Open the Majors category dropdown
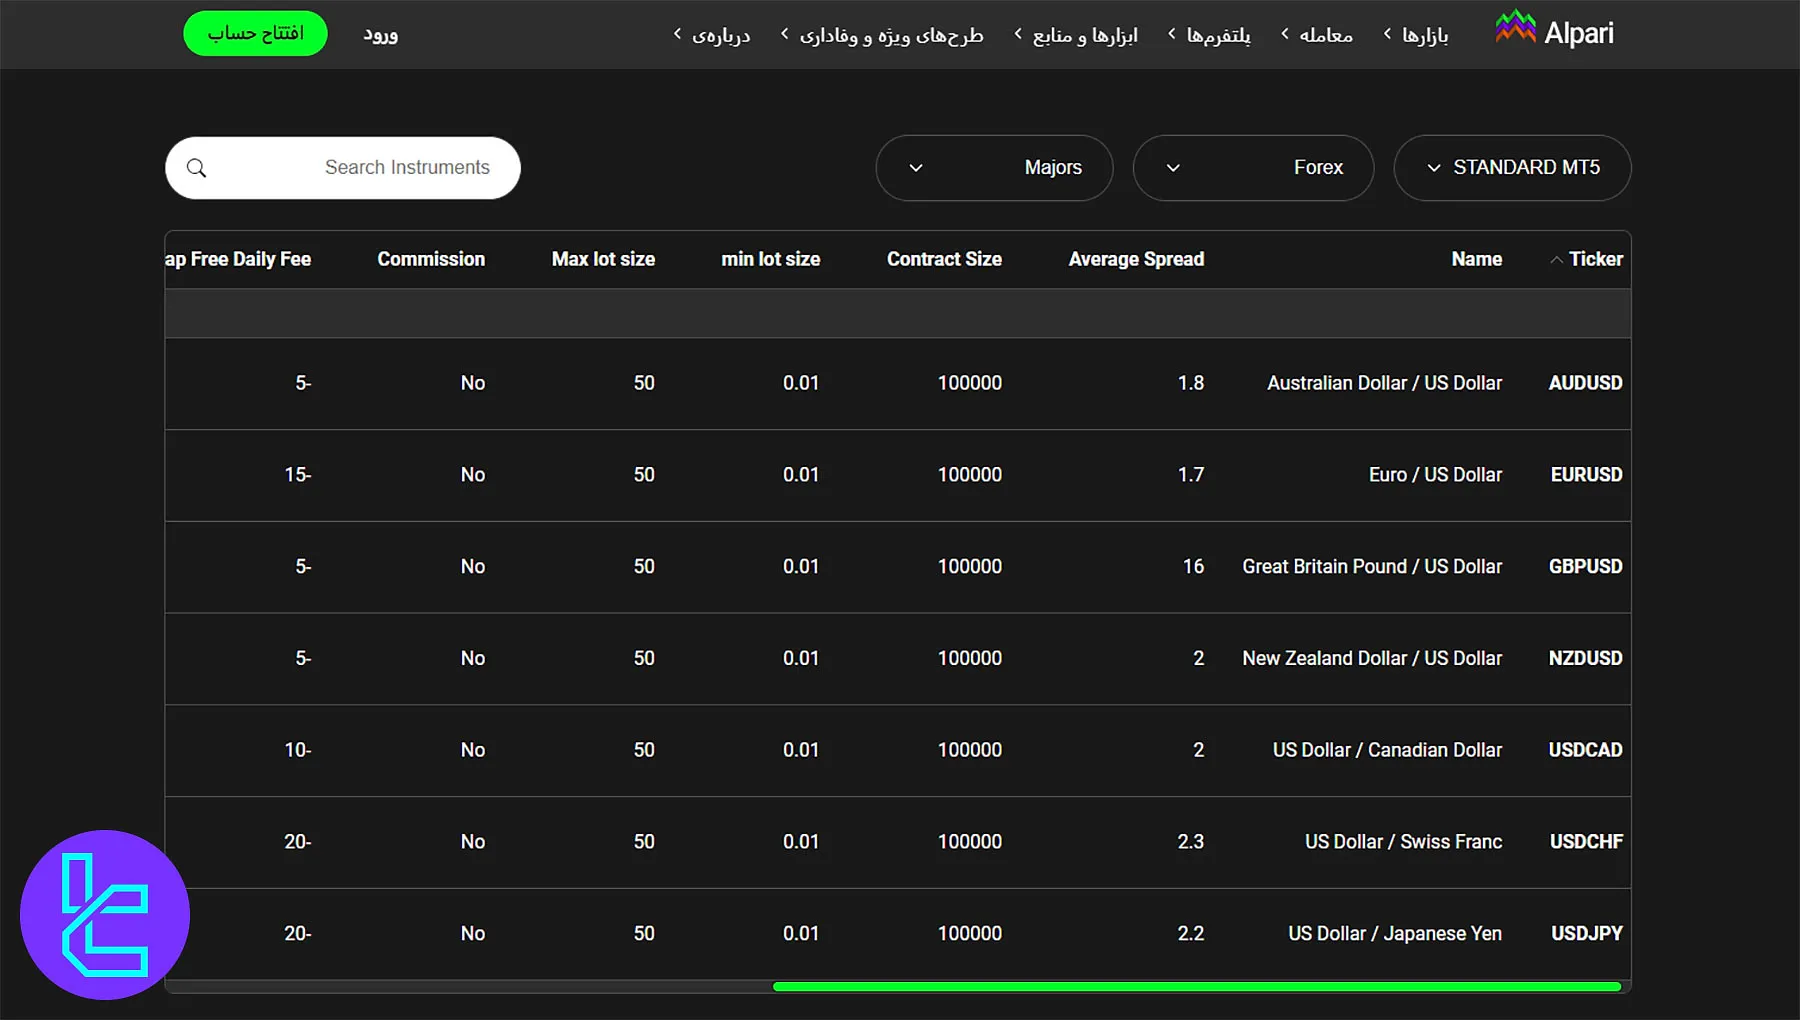The height and width of the screenshot is (1020, 1800). coord(994,168)
